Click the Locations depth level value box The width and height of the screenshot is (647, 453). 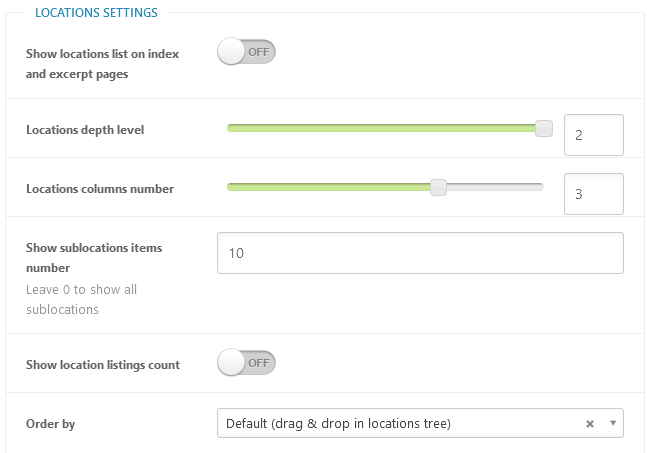point(594,135)
